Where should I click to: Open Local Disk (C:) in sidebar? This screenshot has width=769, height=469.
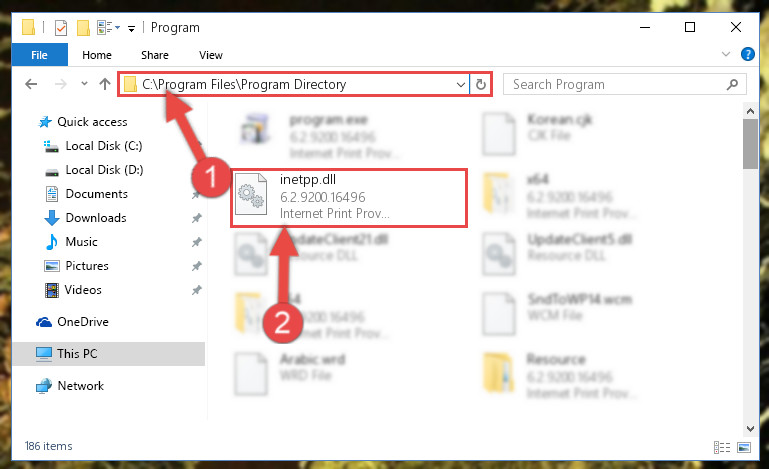(x=103, y=146)
